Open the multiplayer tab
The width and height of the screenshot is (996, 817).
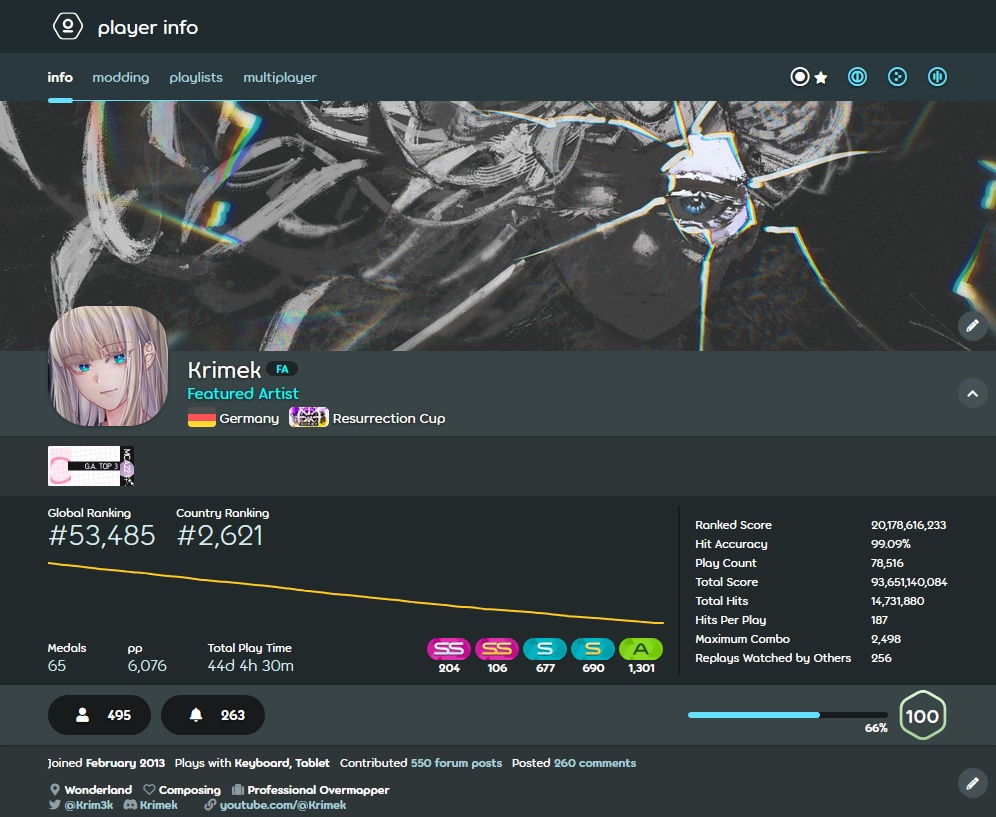pos(279,77)
